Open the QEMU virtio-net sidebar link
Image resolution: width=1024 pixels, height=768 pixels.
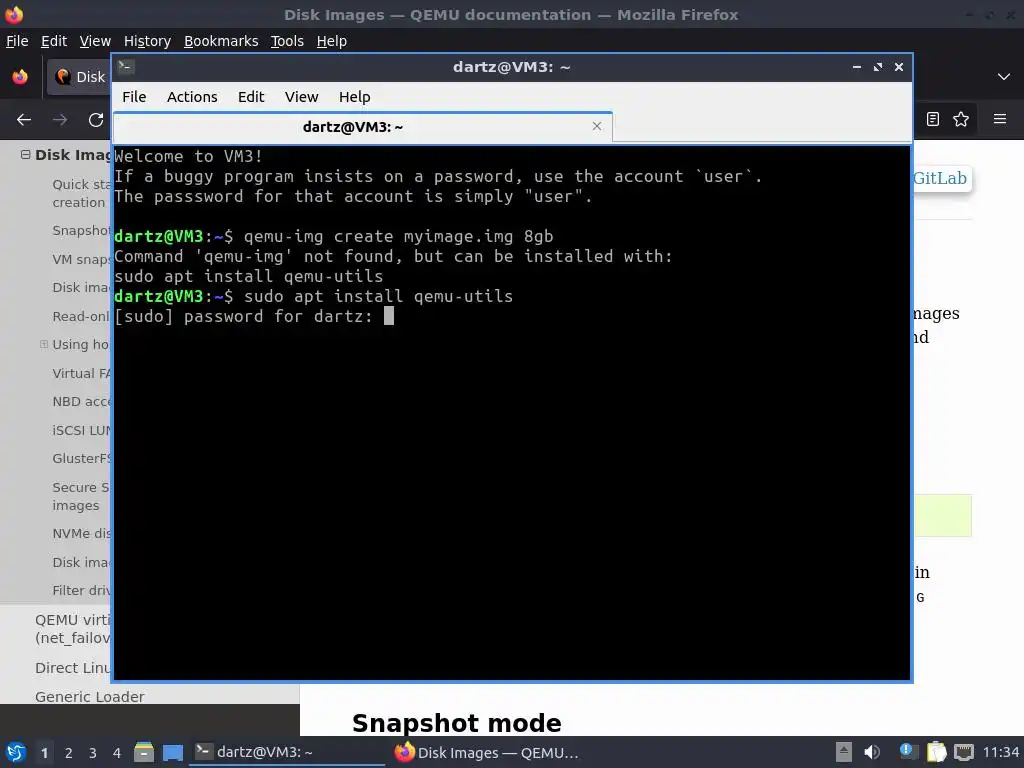click(72, 629)
